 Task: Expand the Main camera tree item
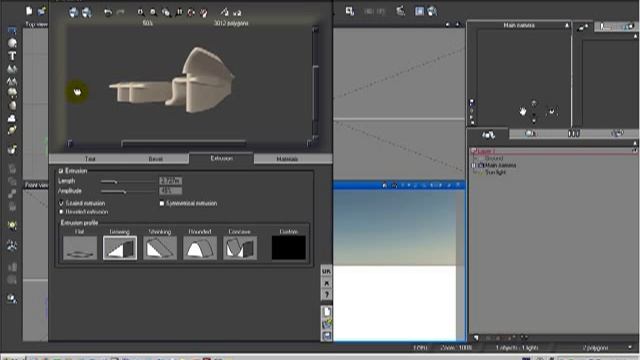(x=474, y=165)
